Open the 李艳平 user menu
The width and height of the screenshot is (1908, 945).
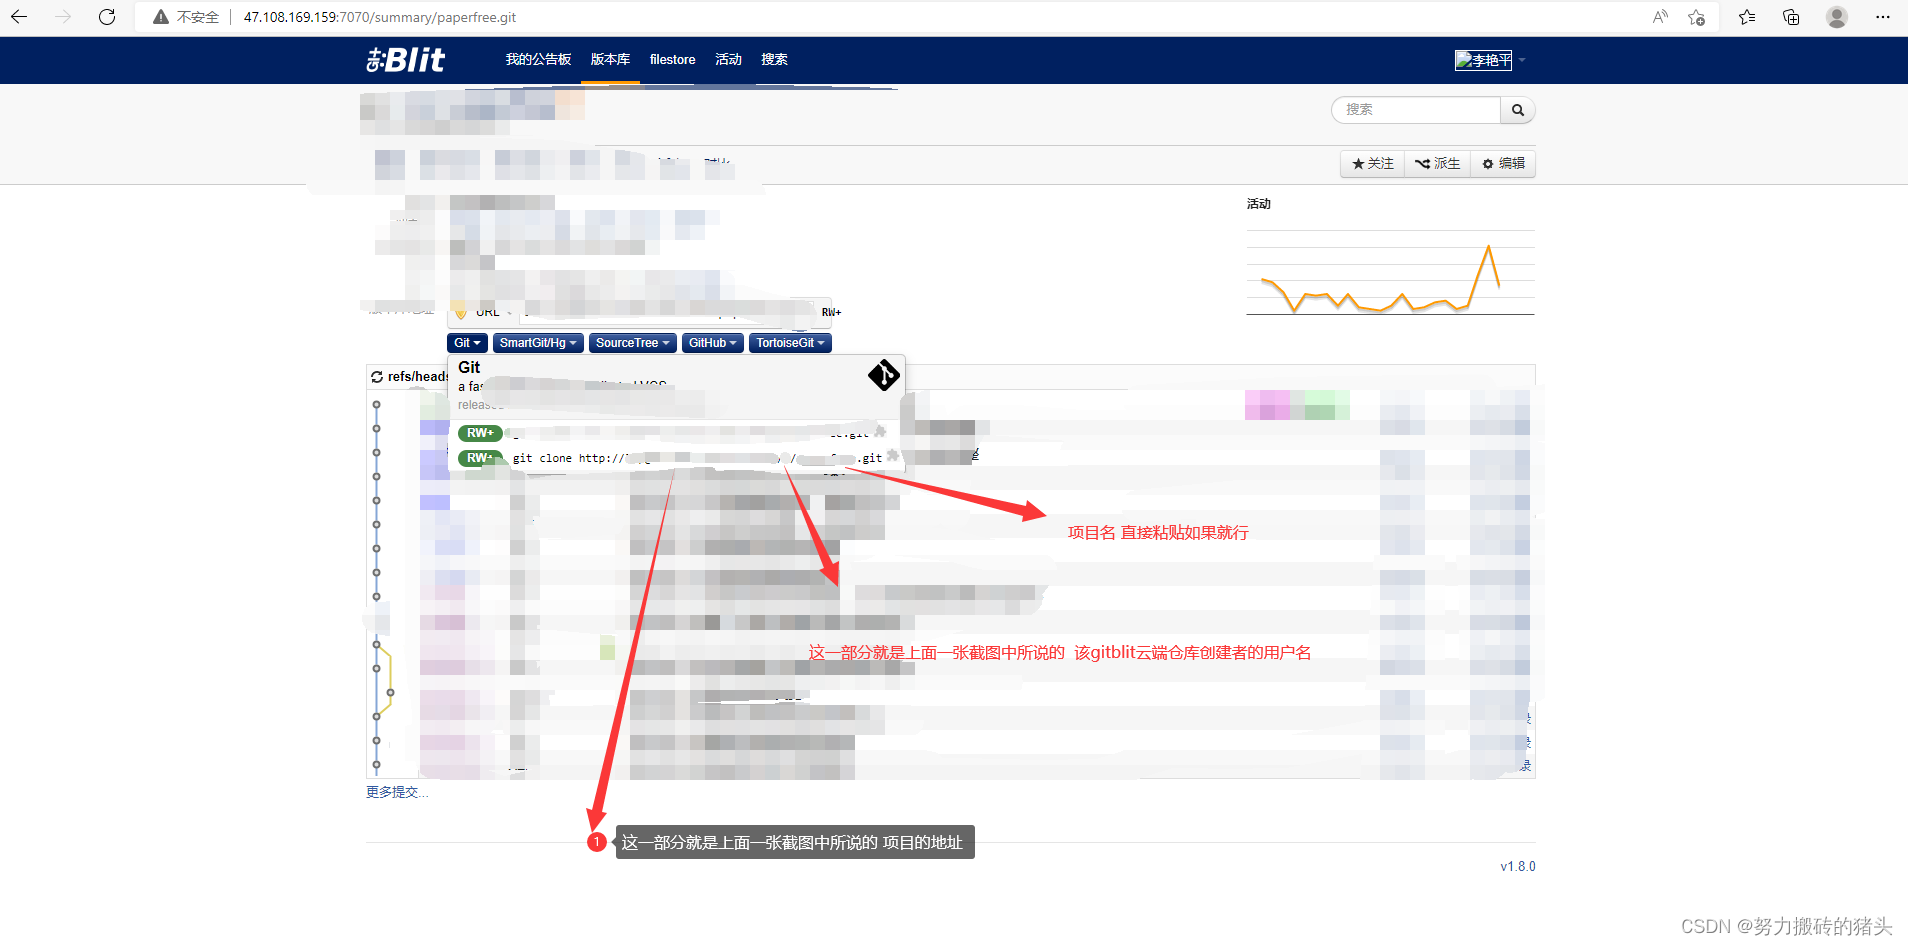1490,60
